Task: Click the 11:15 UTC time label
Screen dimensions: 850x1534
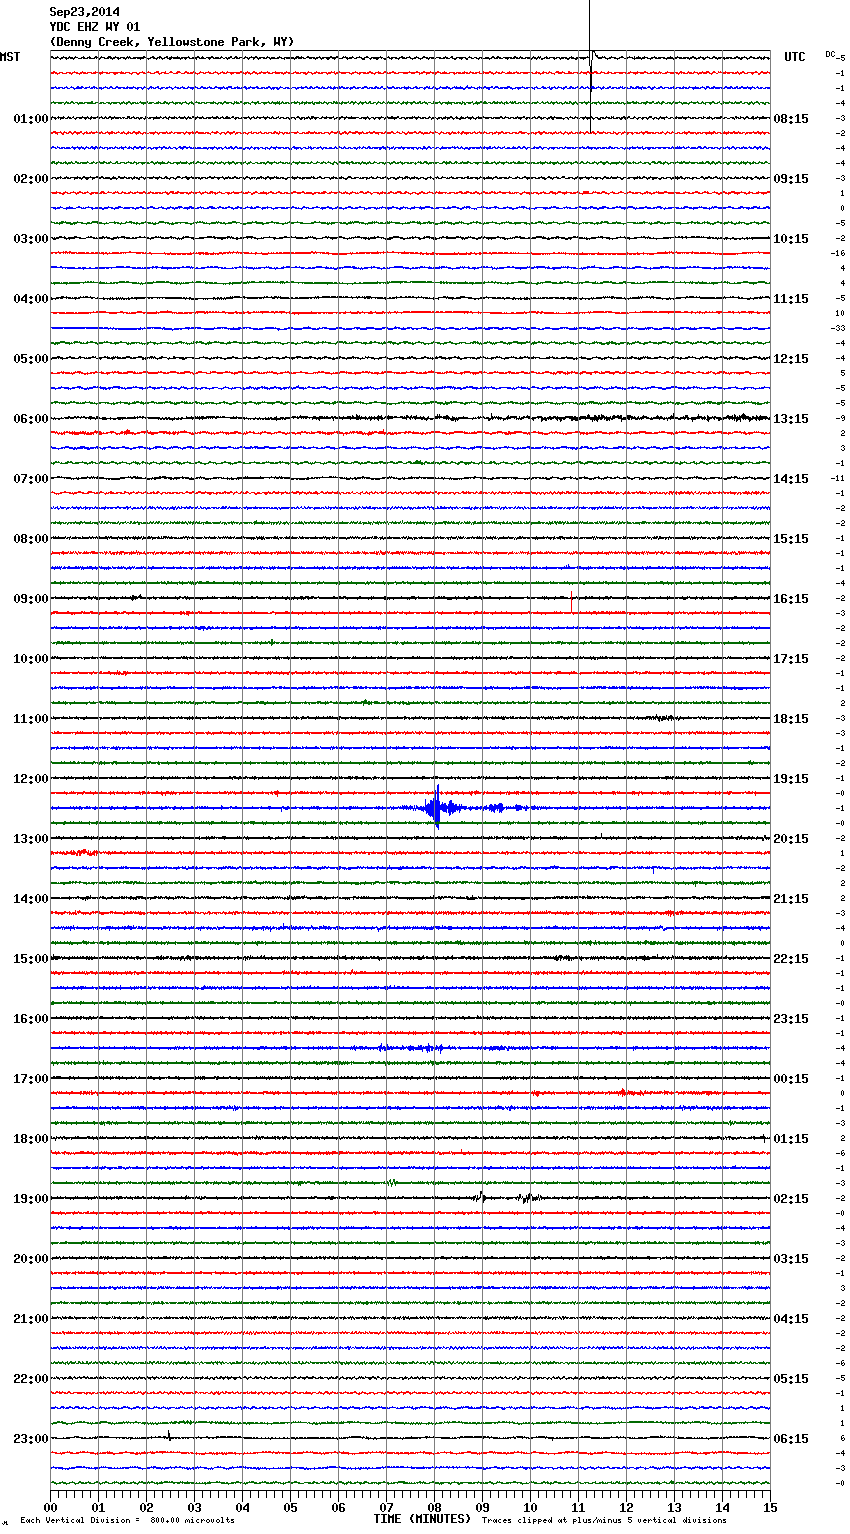Action: 791,299
